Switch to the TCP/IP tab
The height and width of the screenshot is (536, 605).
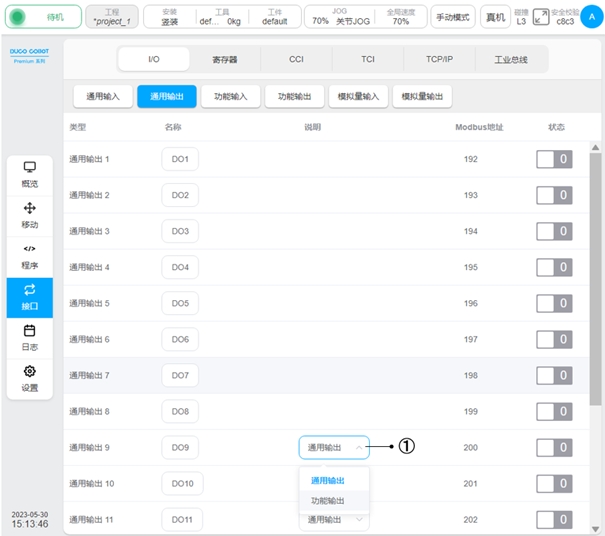click(x=440, y=59)
